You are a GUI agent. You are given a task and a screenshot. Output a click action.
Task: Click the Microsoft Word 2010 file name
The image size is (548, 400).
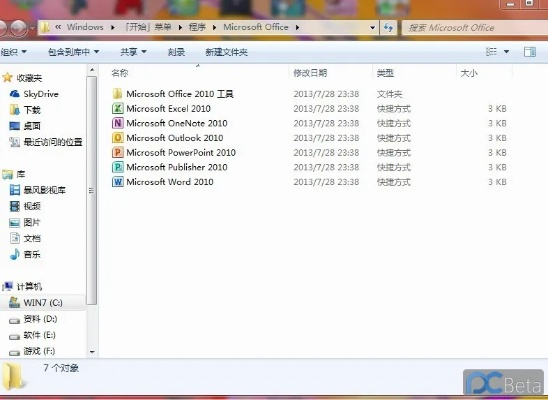click(170, 182)
